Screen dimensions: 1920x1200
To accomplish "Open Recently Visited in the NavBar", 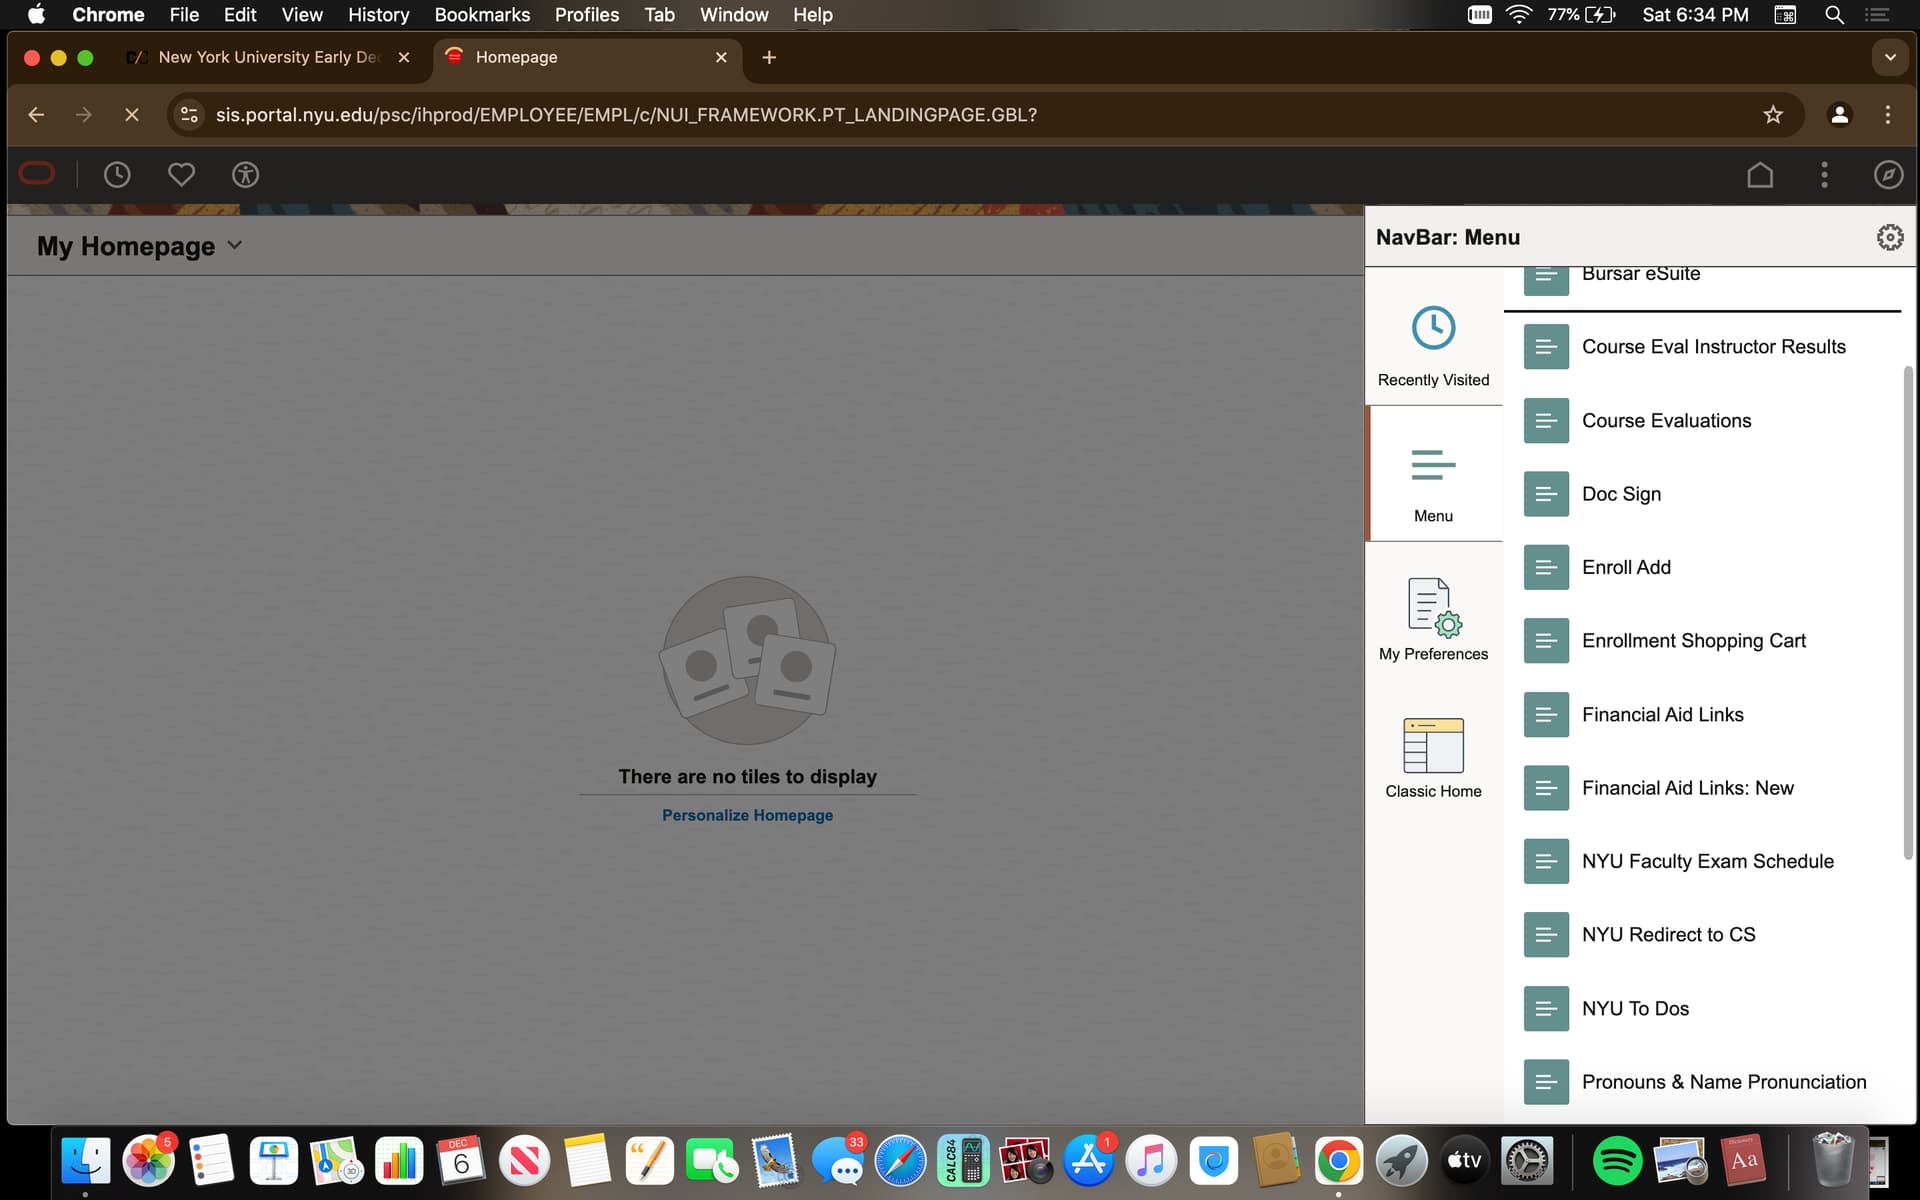I will [1433, 345].
